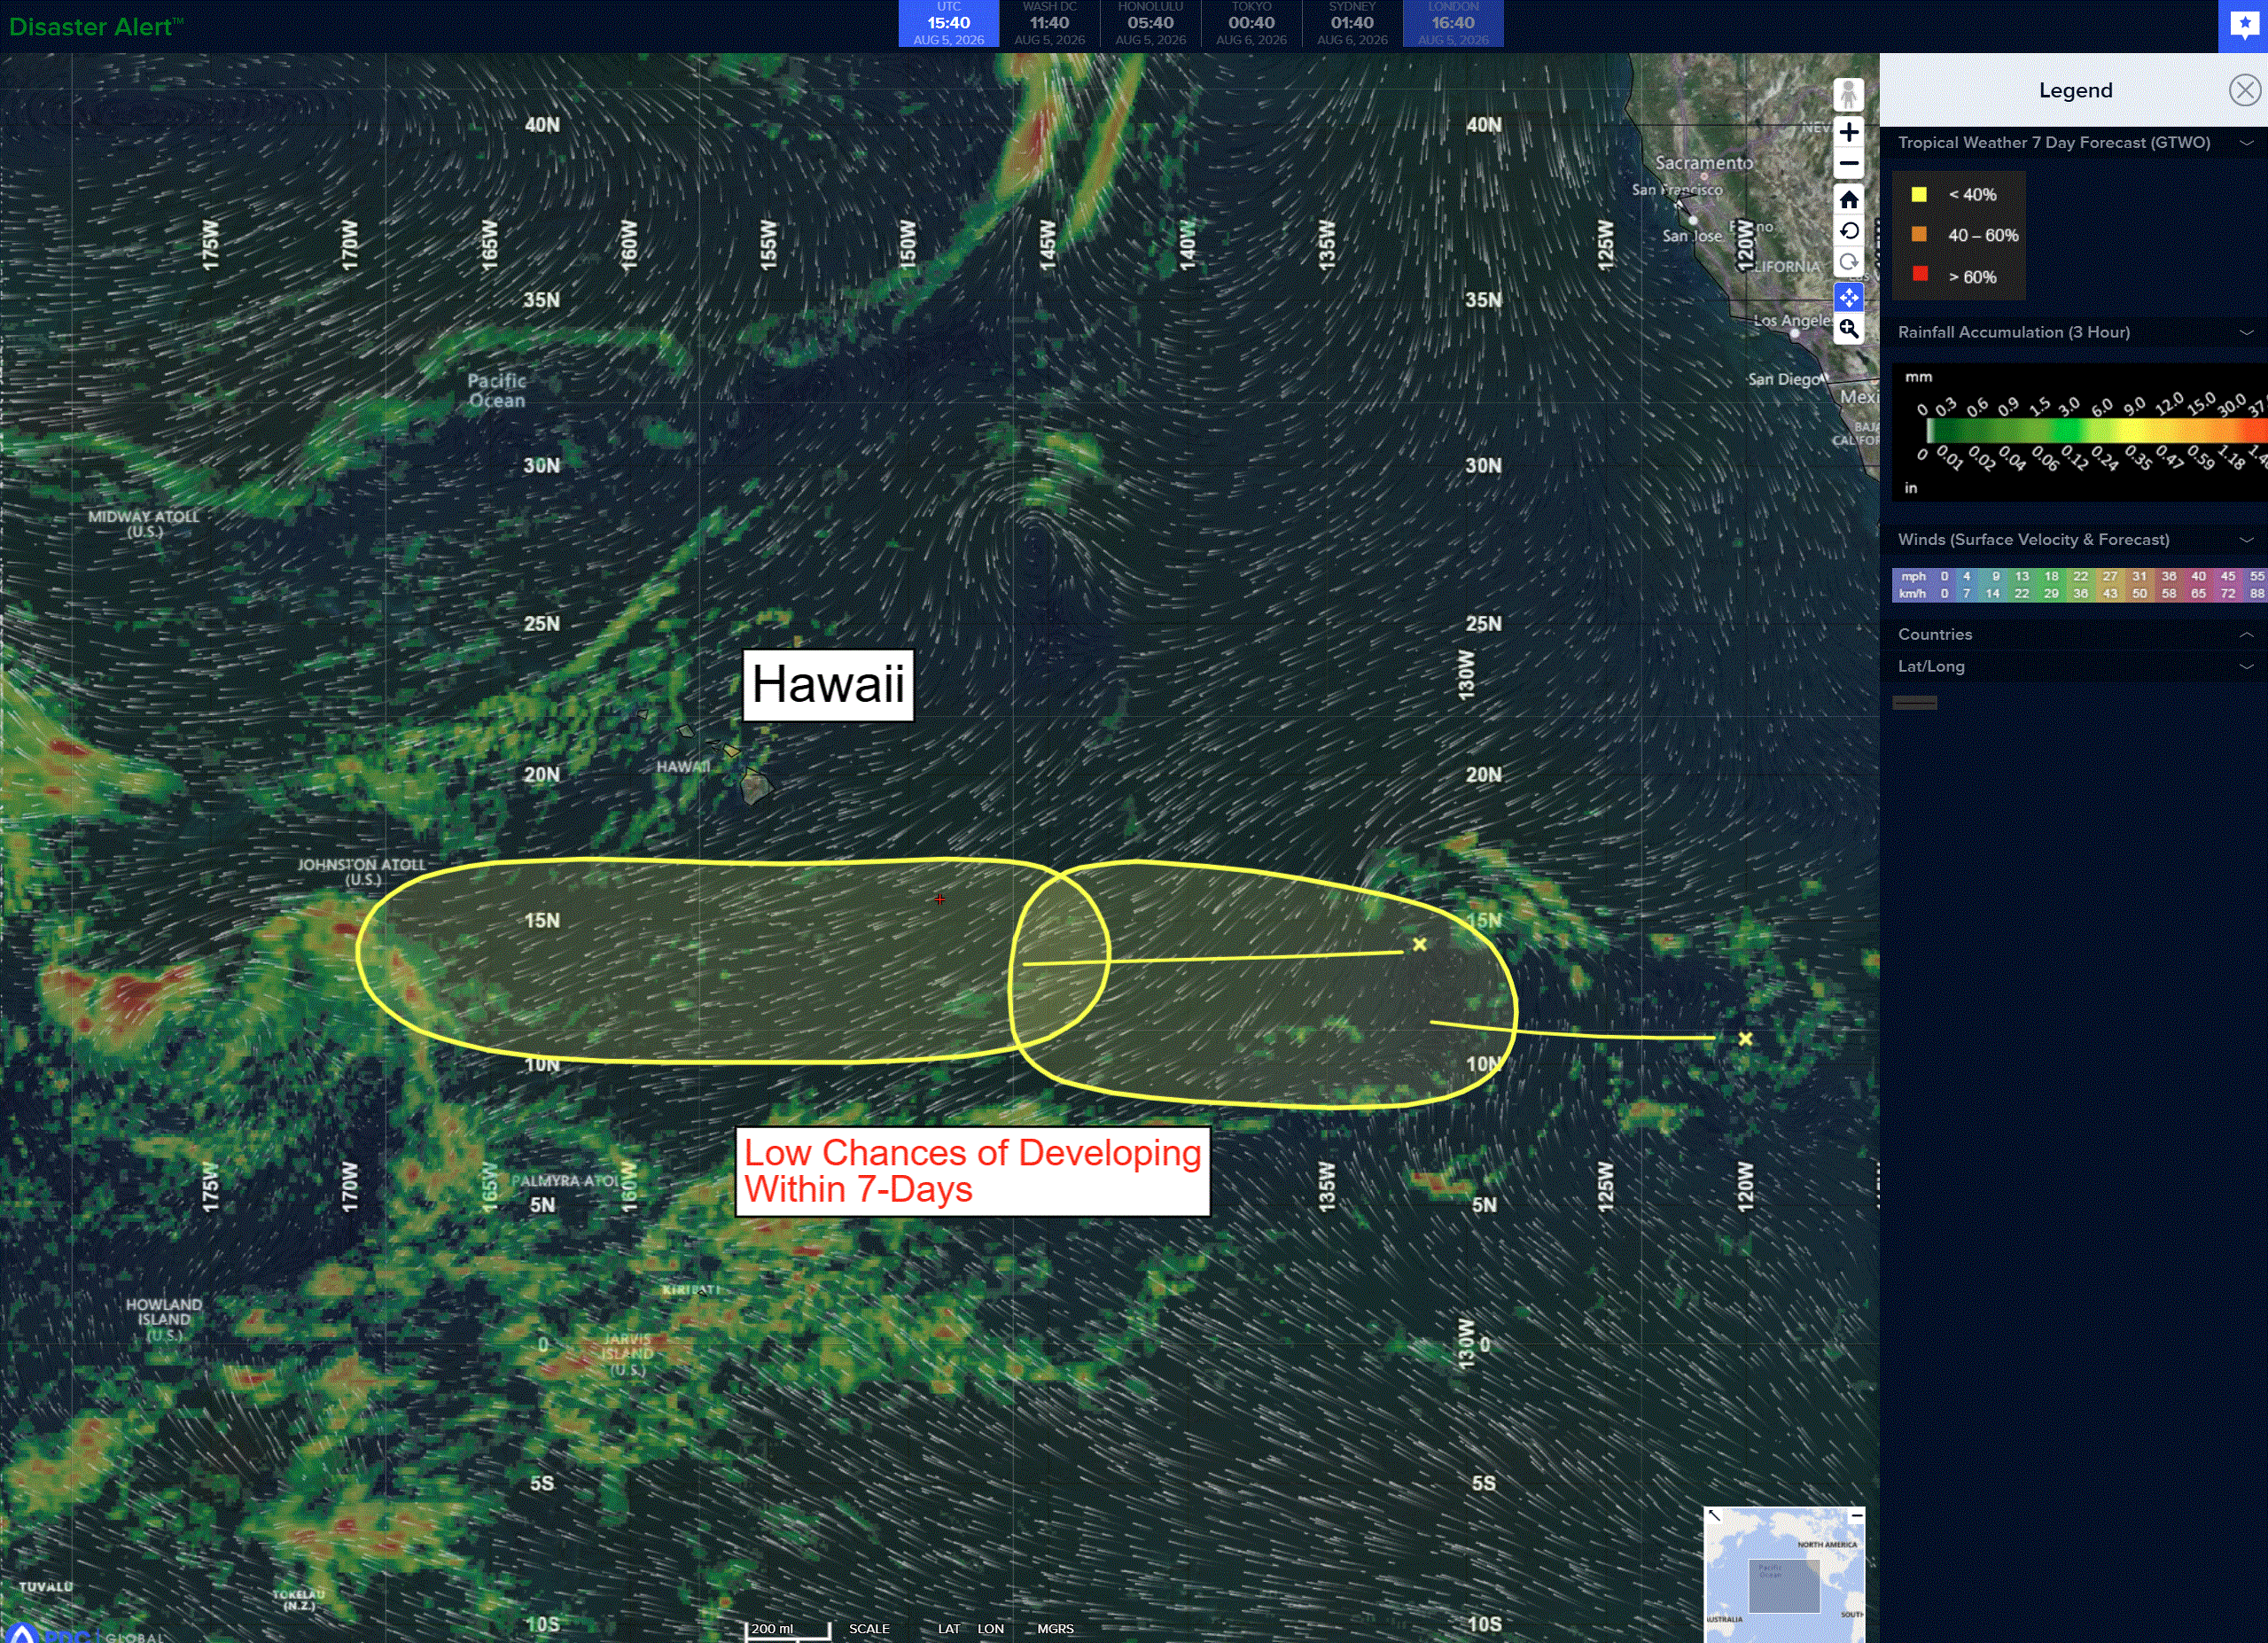Click the overview mini map thumbnail
2268x1643 pixels.
1784,1575
